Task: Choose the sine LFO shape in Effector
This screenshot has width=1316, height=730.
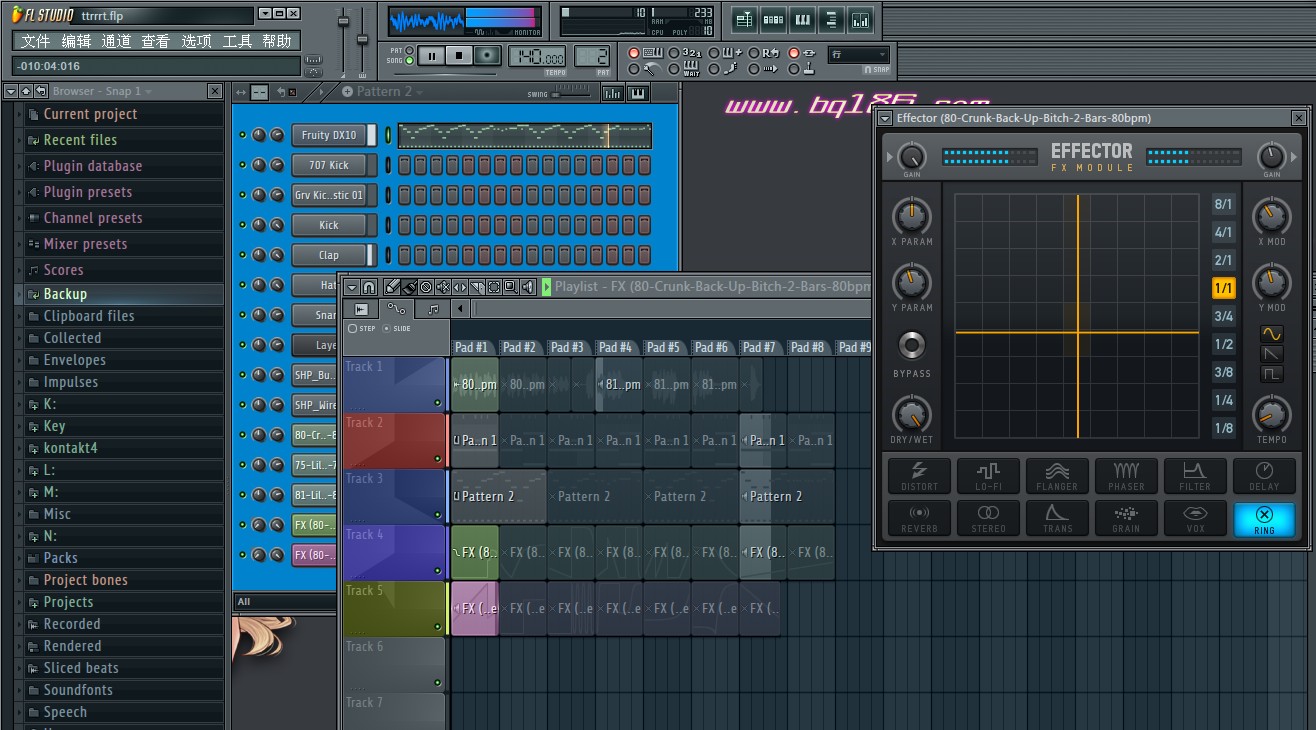Action: pyautogui.click(x=1271, y=333)
